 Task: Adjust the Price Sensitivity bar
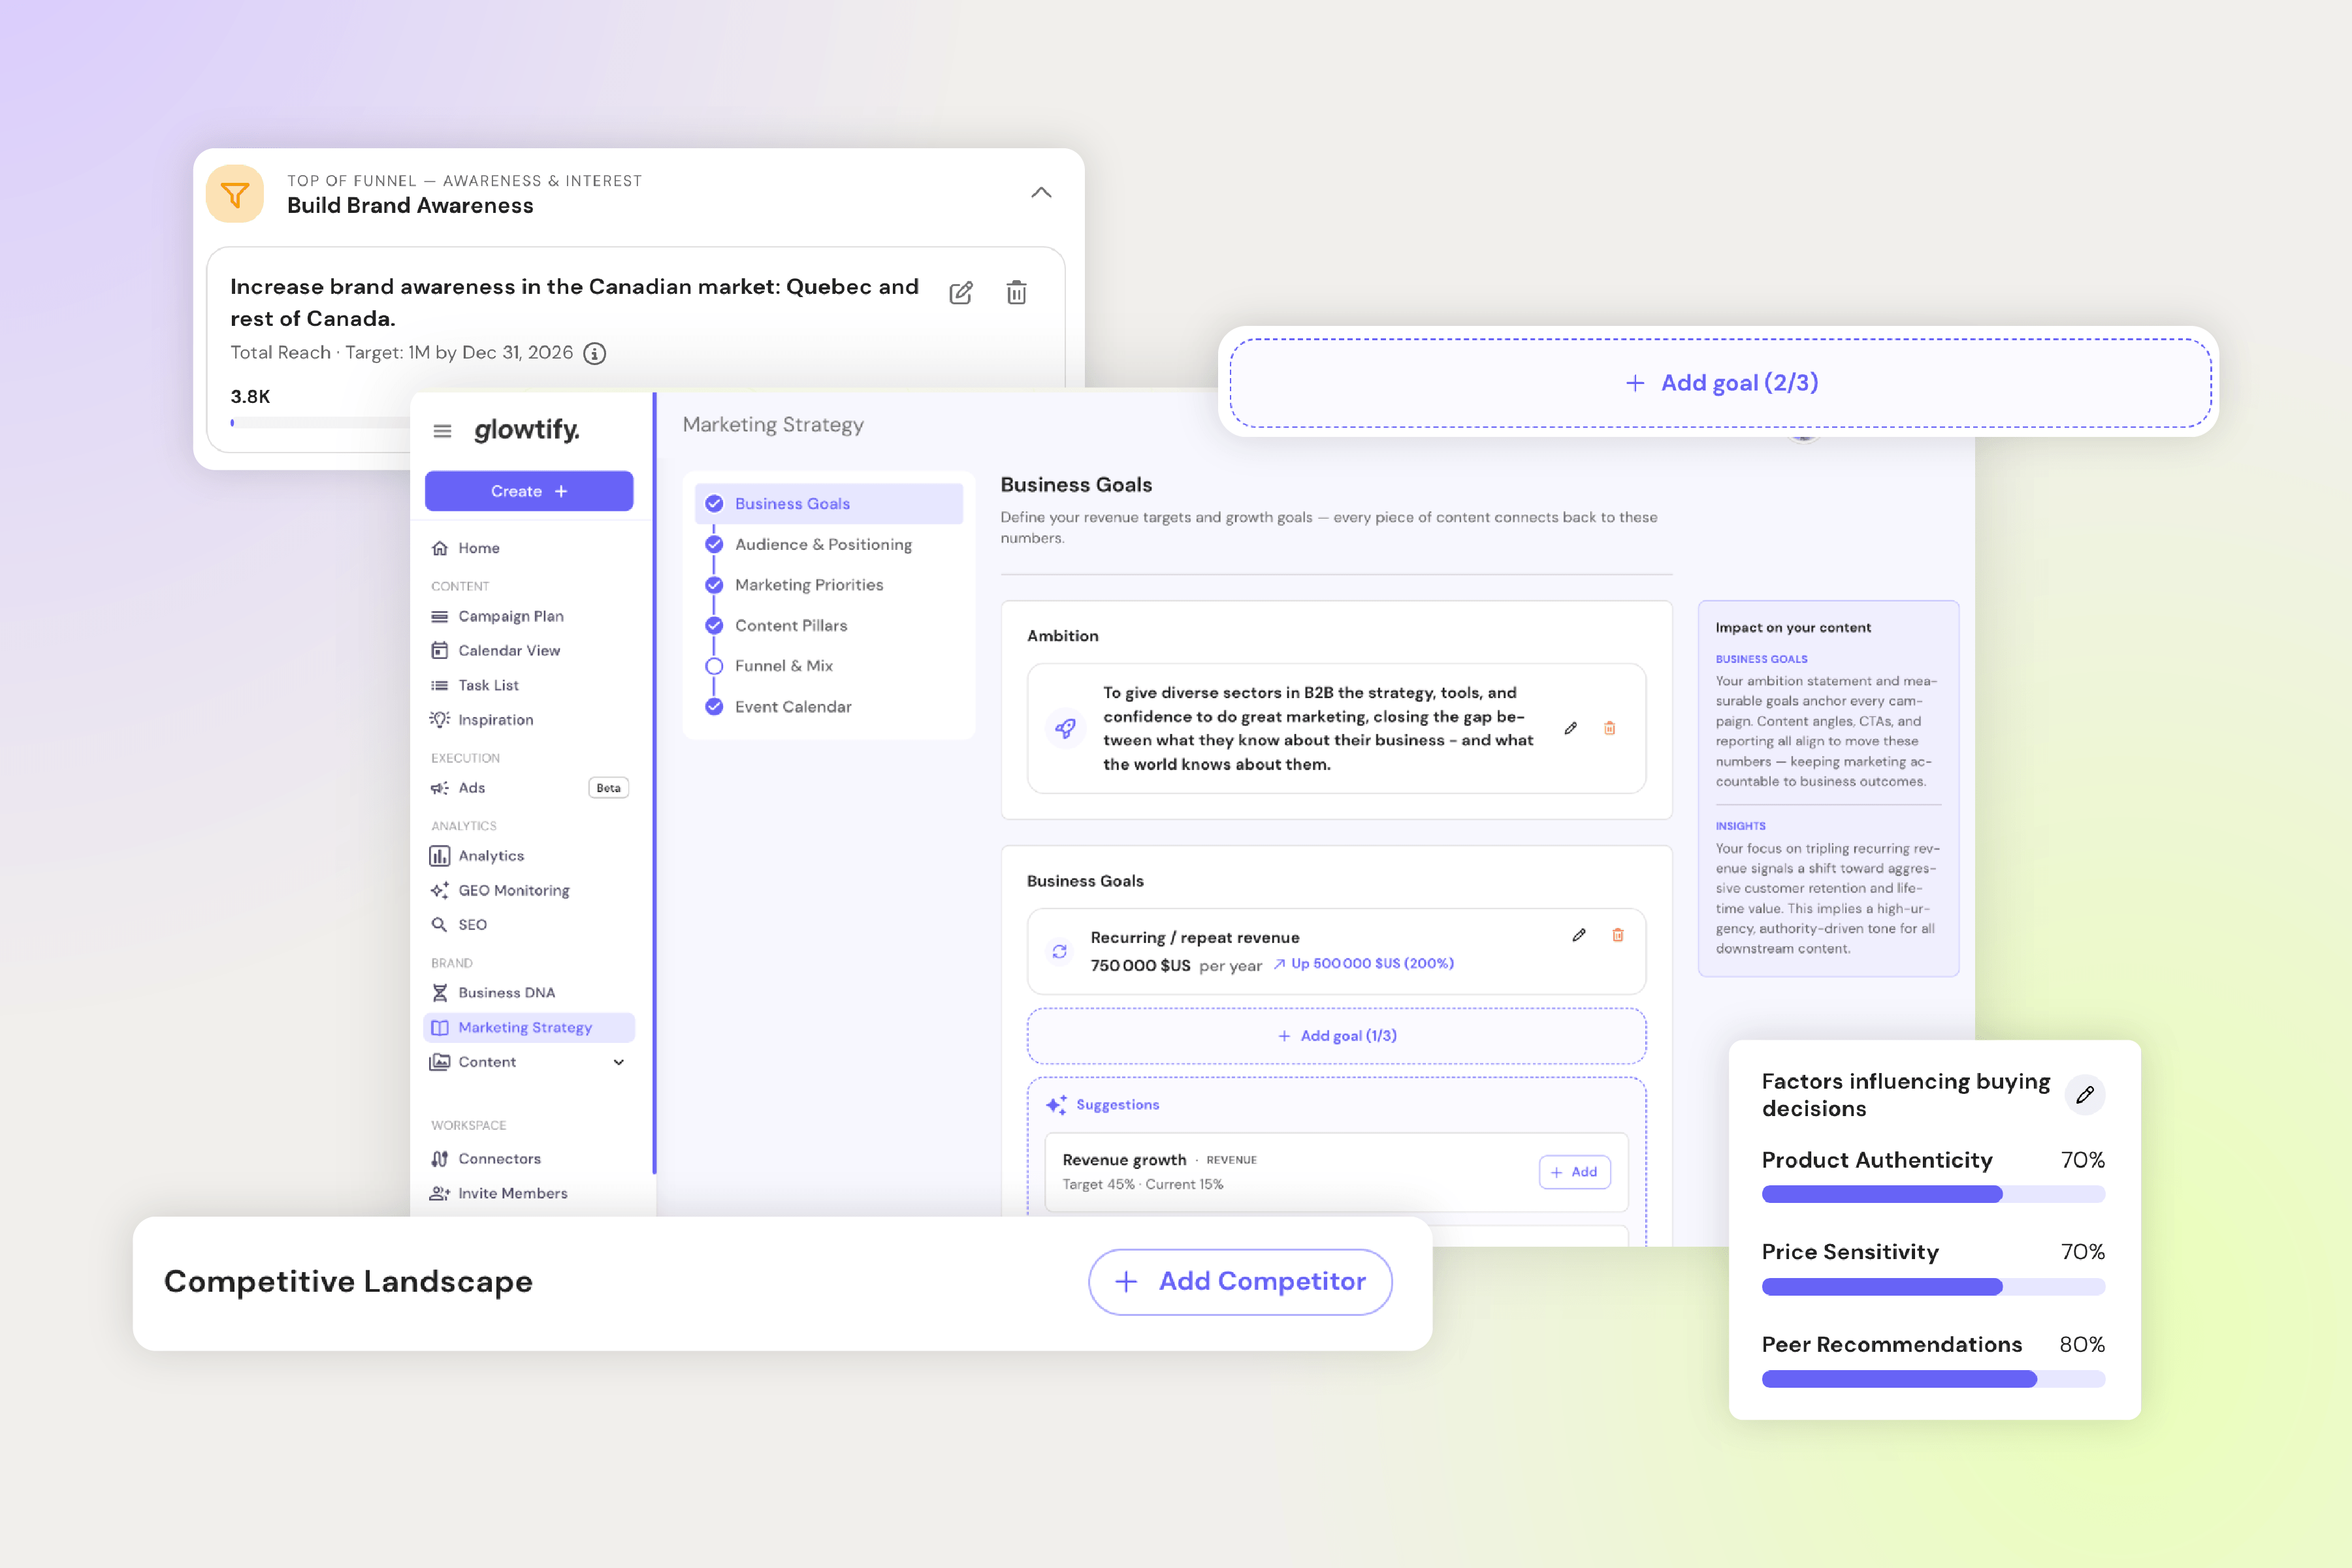click(x=1933, y=1287)
